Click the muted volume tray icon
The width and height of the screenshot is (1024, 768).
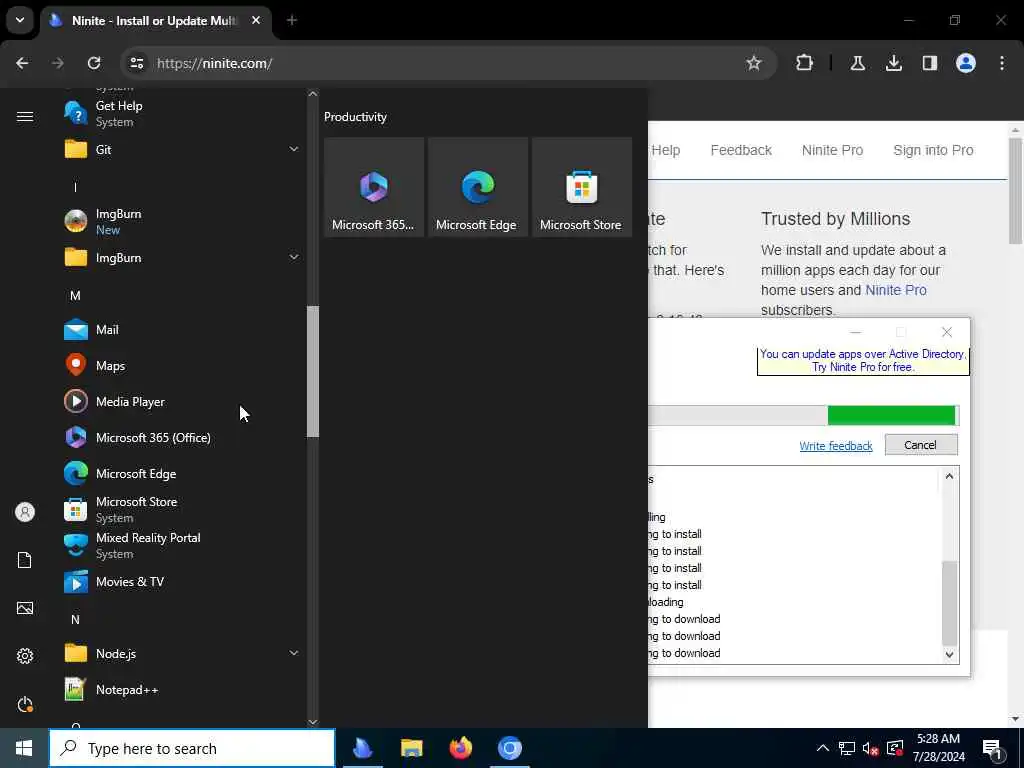point(870,748)
